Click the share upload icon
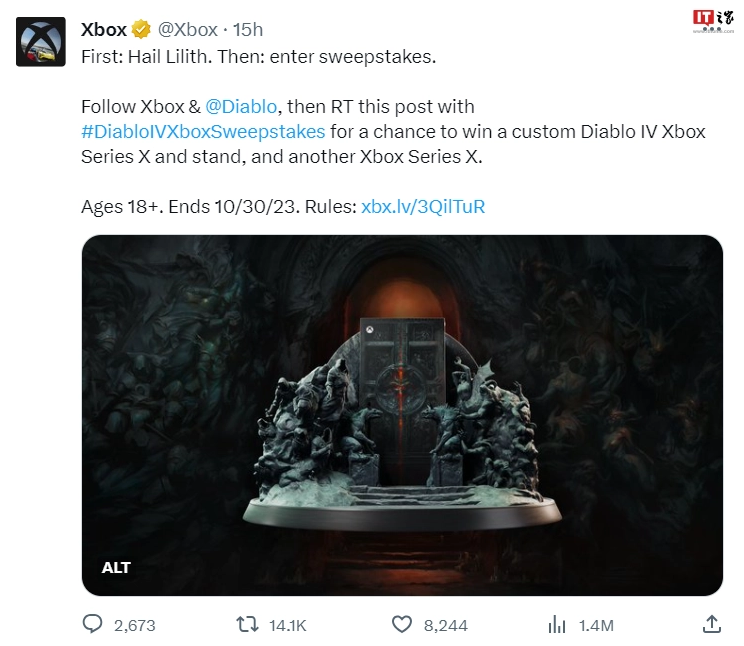Screen dimensions: 744x646 (x=711, y=624)
